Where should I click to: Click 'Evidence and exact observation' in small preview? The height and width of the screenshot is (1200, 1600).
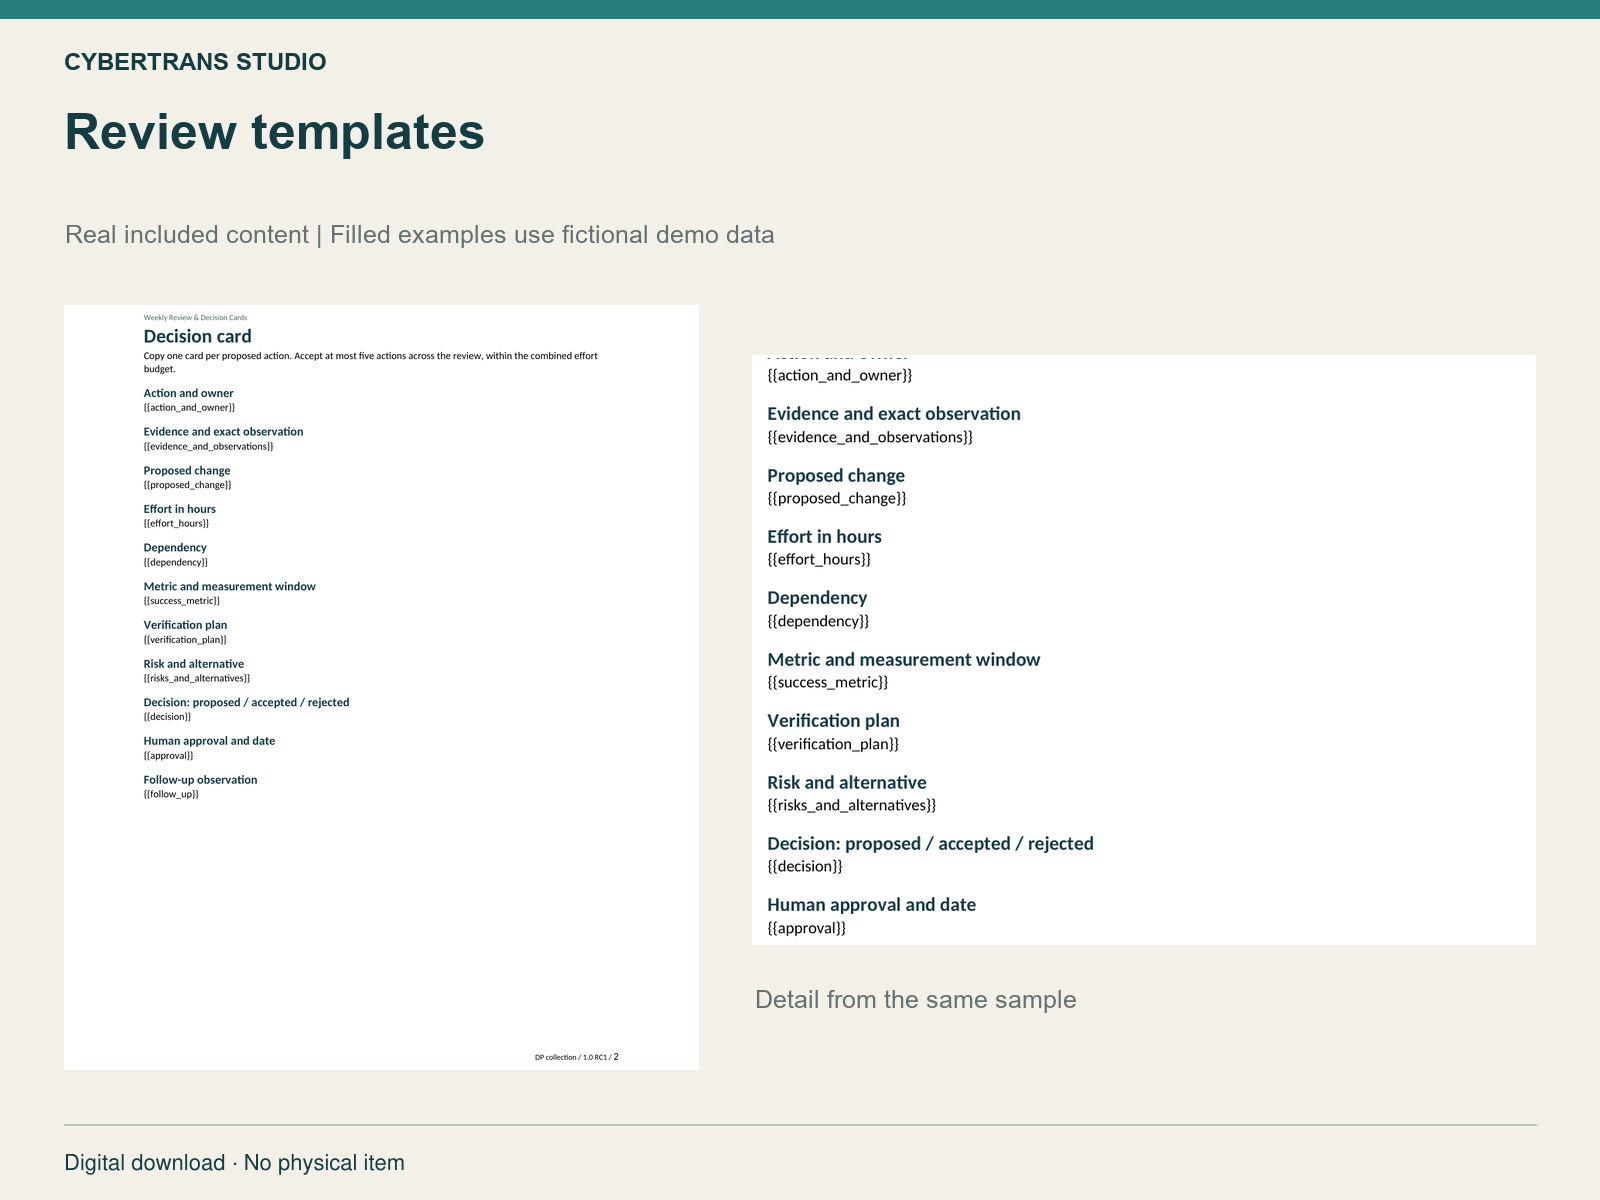point(223,432)
